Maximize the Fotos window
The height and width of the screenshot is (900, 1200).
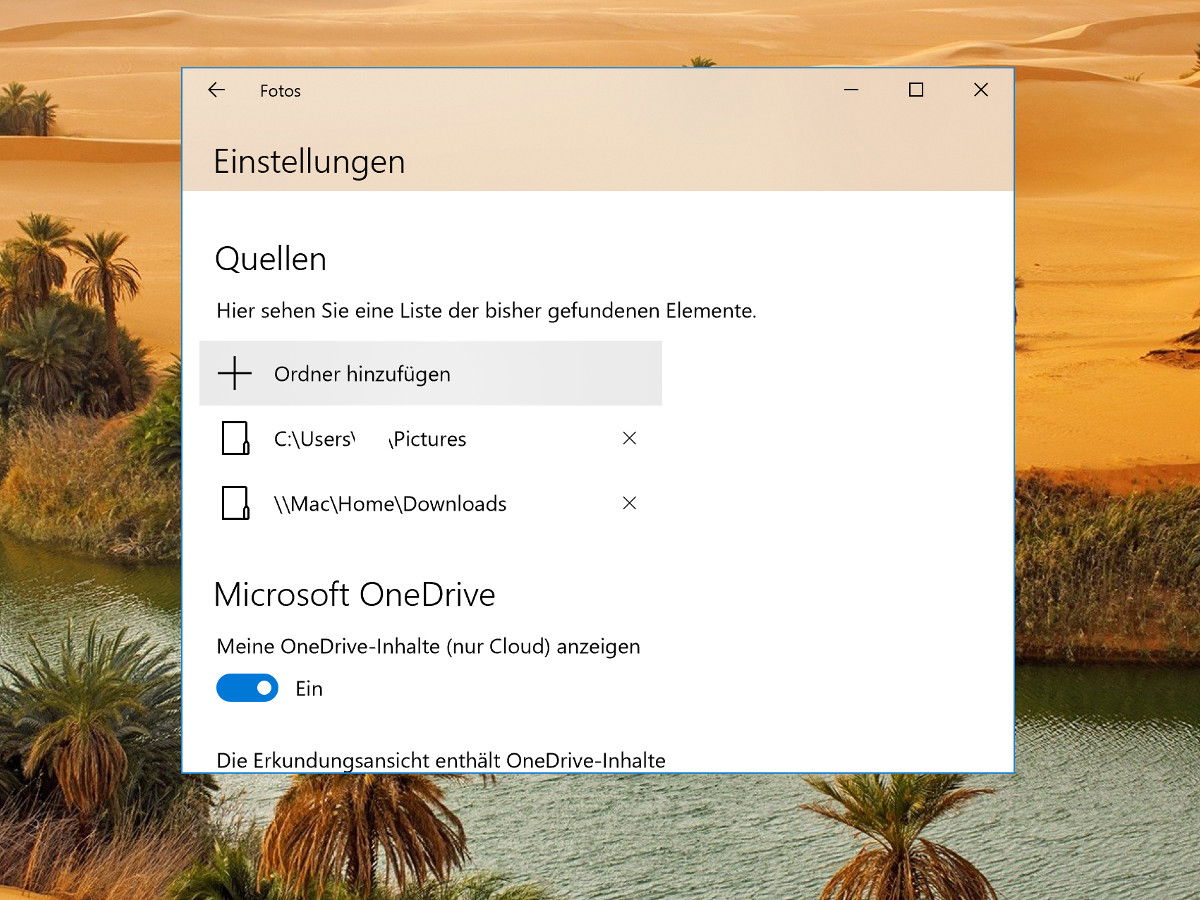[916, 90]
